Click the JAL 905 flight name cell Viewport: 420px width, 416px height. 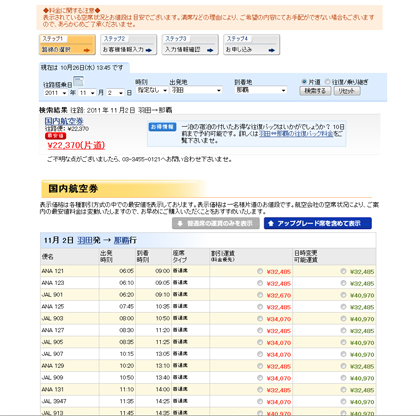[70, 342]
